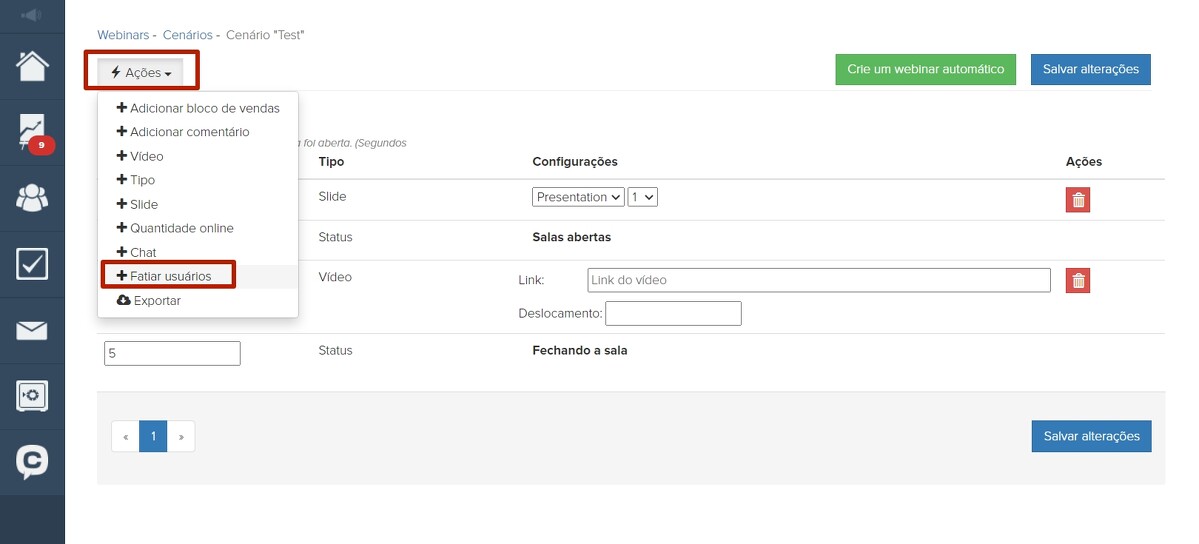The width and height of the screenshot is (1199, 544).
Task: Click the Link do vídeo input field
Action: click(817, 280)
